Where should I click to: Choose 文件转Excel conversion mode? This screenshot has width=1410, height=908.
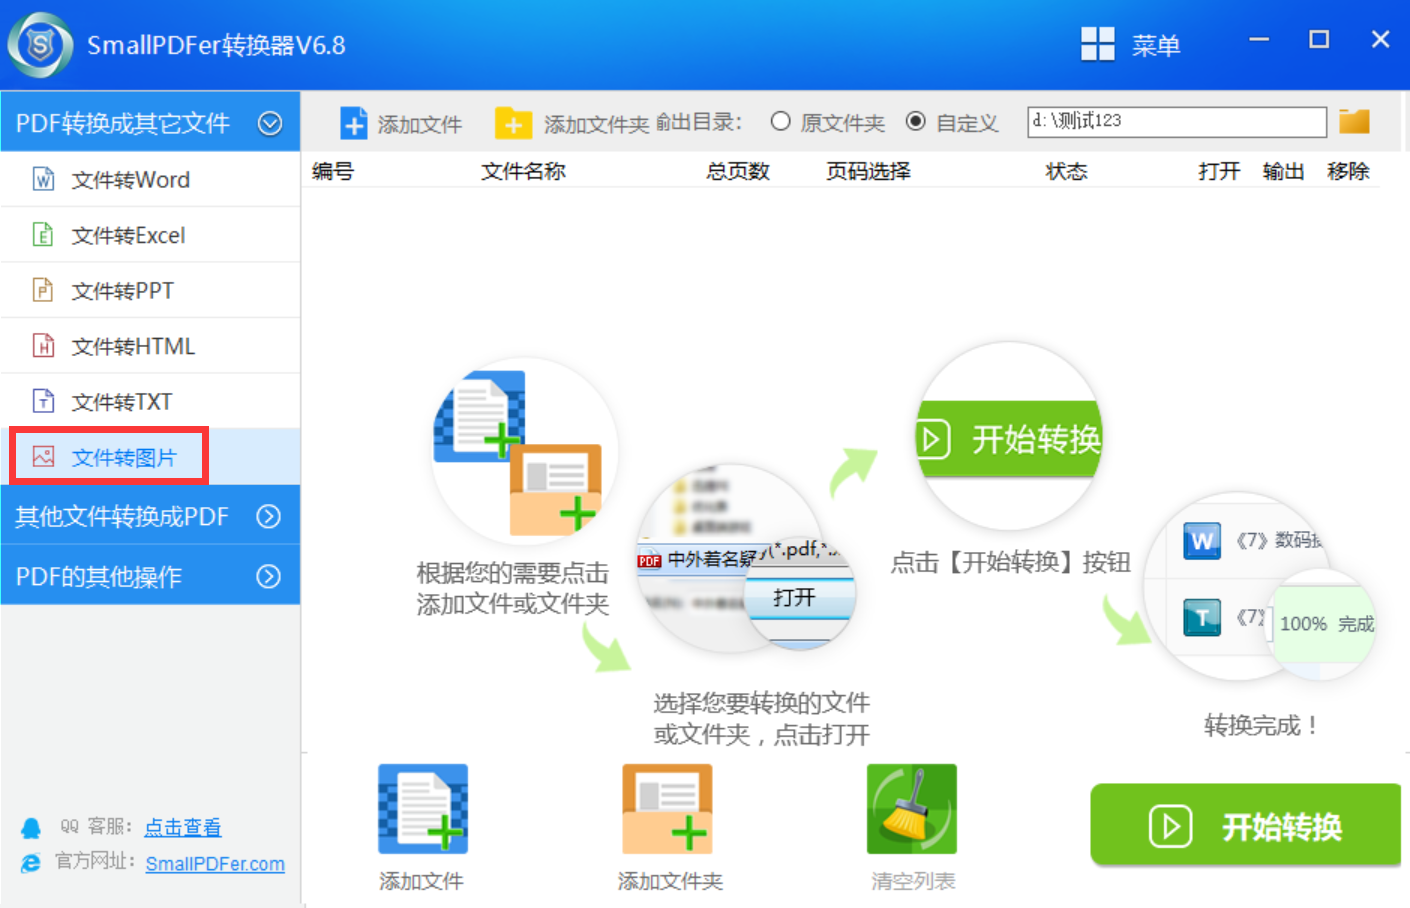(x=150, y=235)
